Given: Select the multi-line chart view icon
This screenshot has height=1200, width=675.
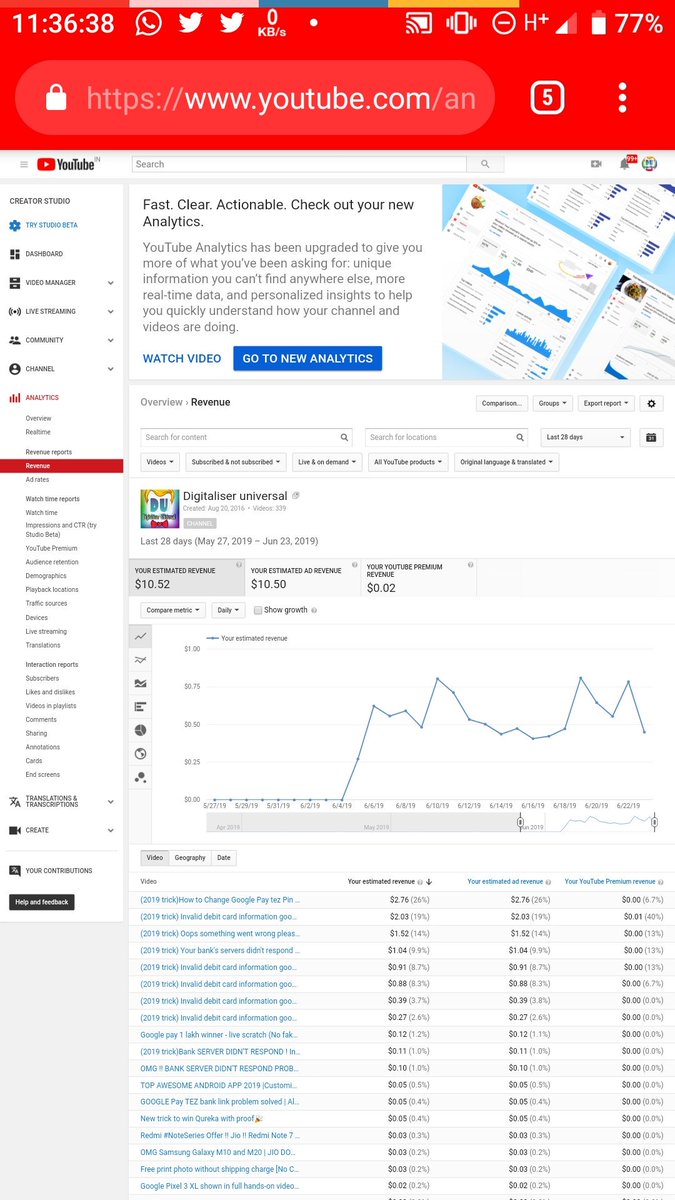Looking at the screenshot, I should [x=141, y=660].
